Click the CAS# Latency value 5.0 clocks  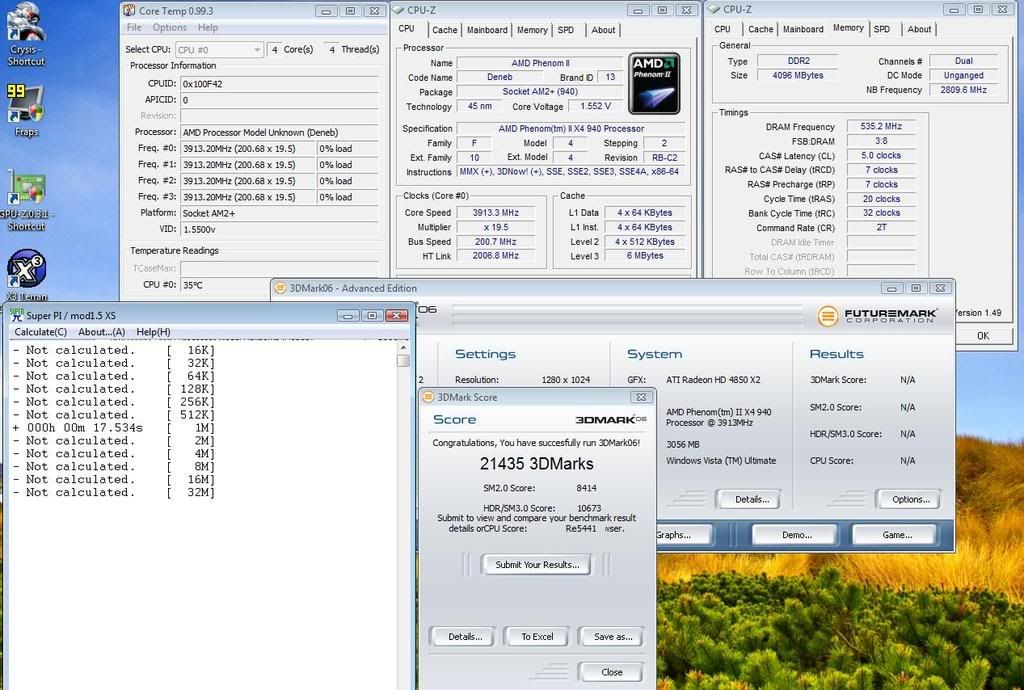(881, 155)
